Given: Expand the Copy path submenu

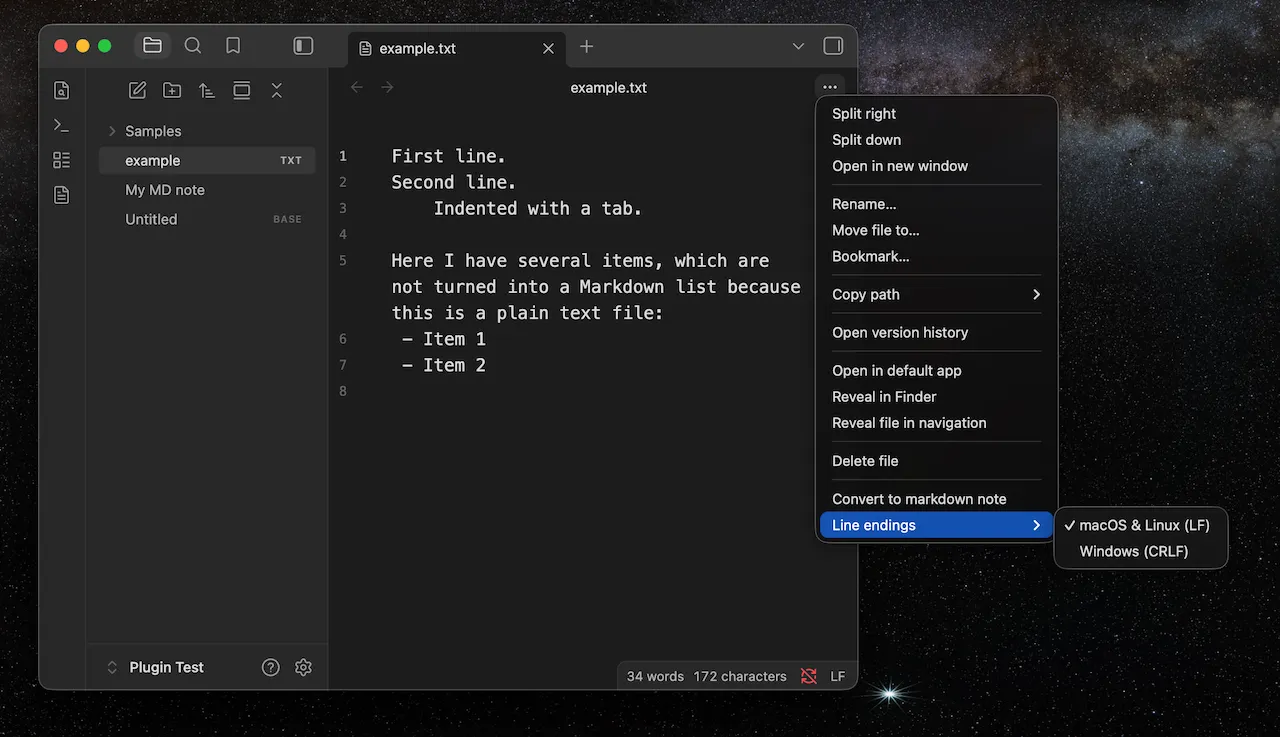Looking at the screenshot, I should coord(936,294).
